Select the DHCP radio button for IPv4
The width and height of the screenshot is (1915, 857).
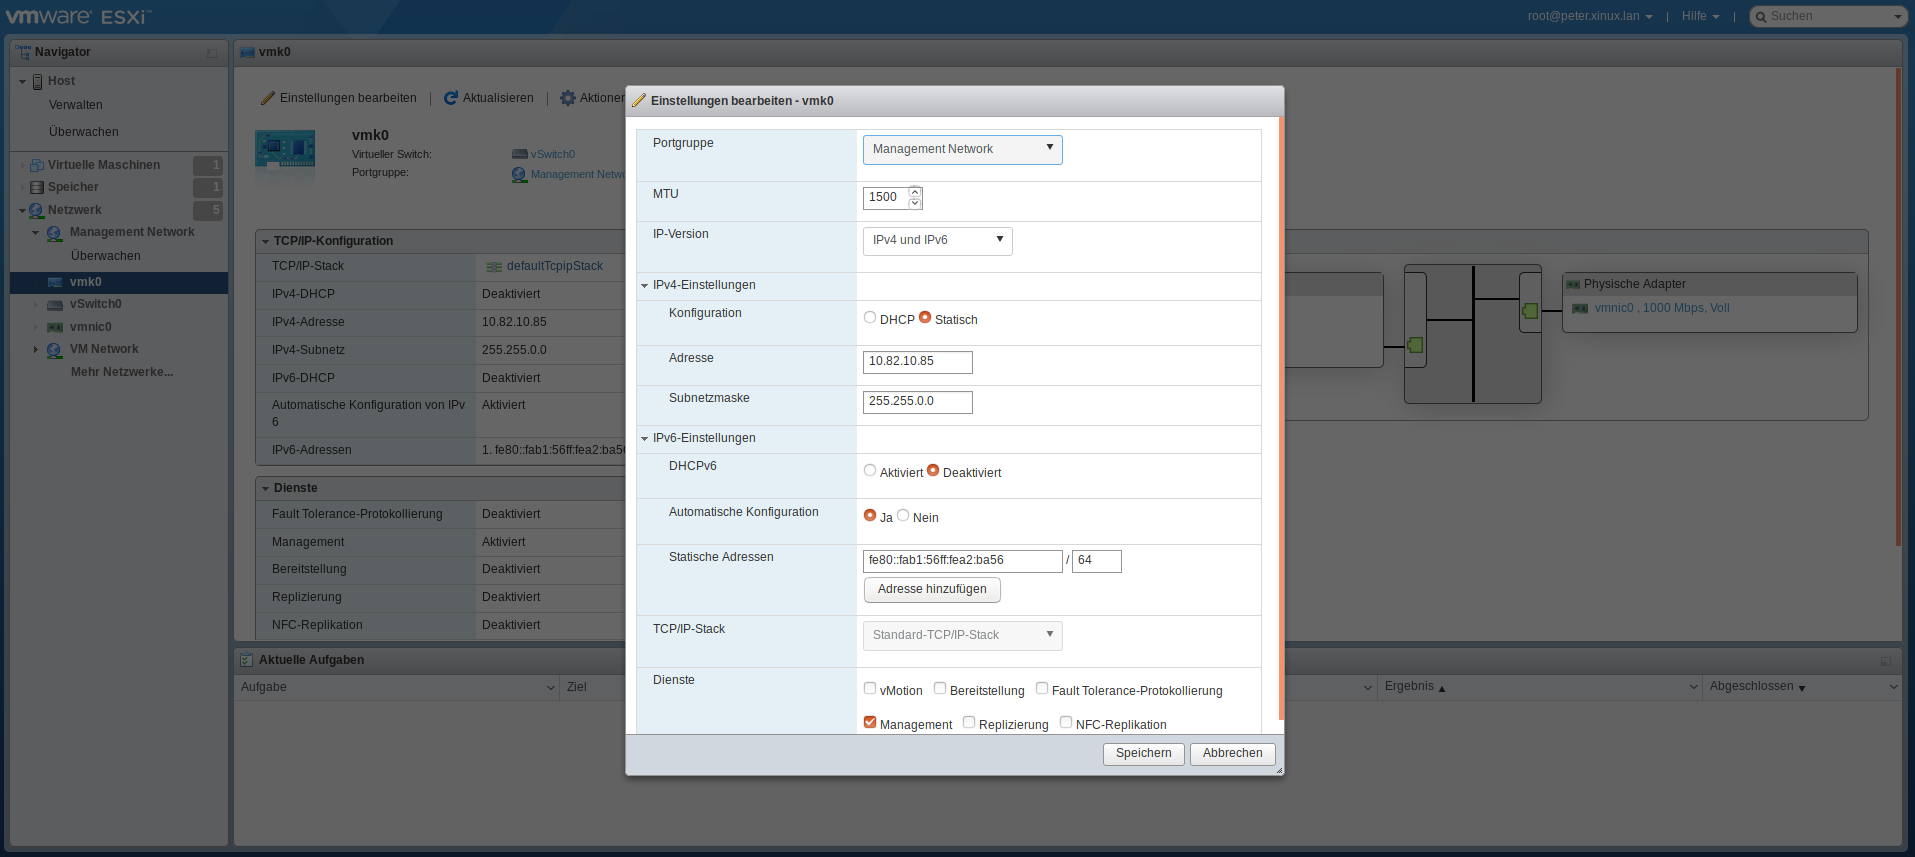(x=870, y=318)
